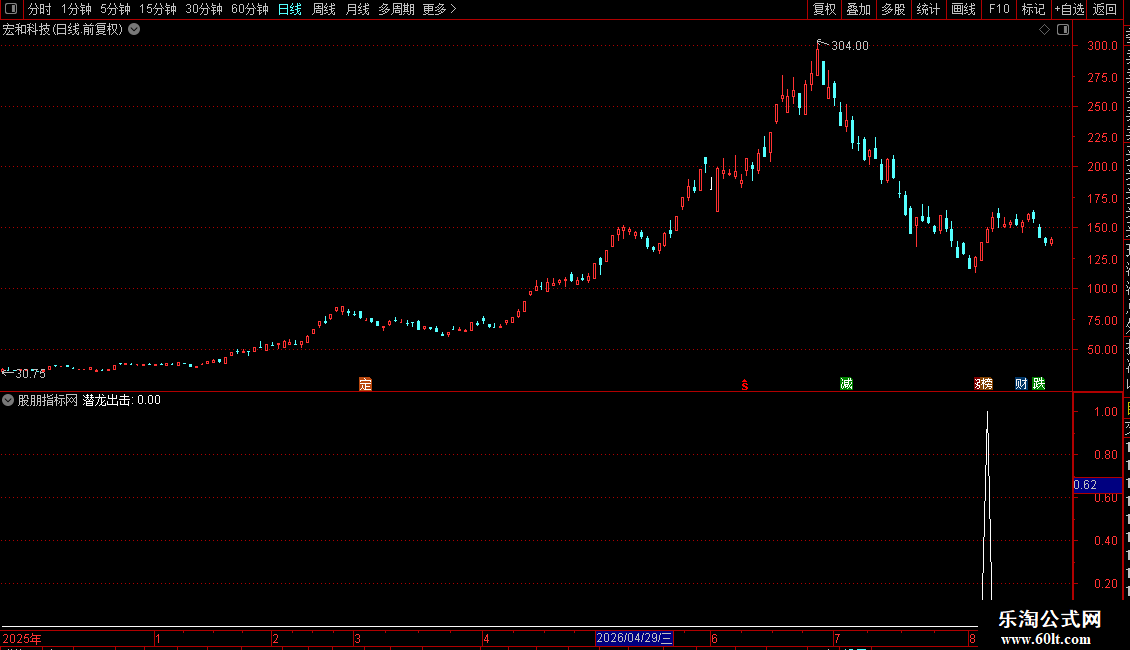The image size is (1130, 650).
Task: Toggle the side panel icon beside the diamond
Action: point(1063,30)
